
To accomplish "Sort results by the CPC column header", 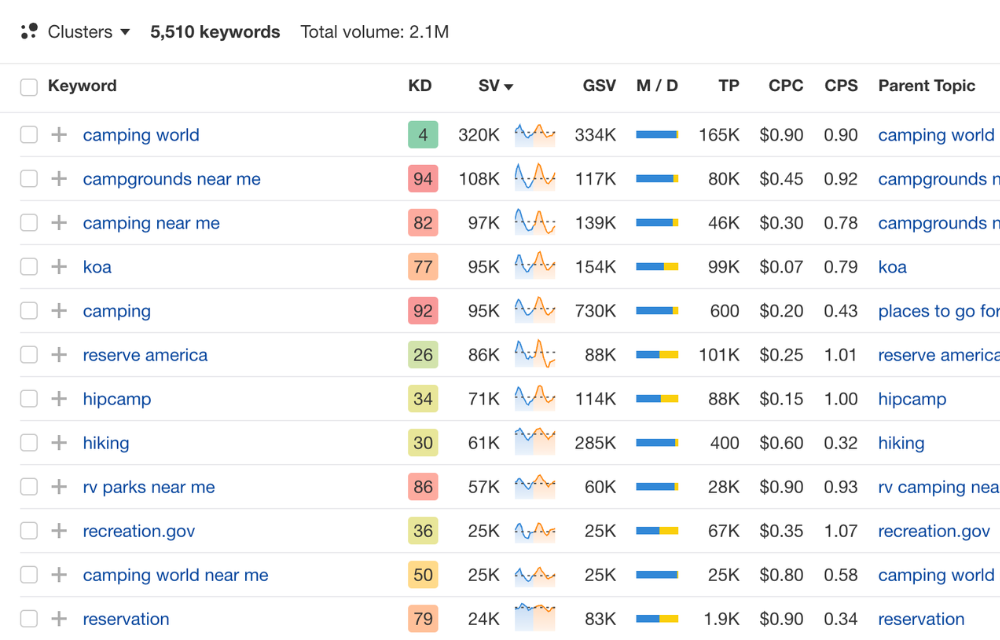I will 786,87.
